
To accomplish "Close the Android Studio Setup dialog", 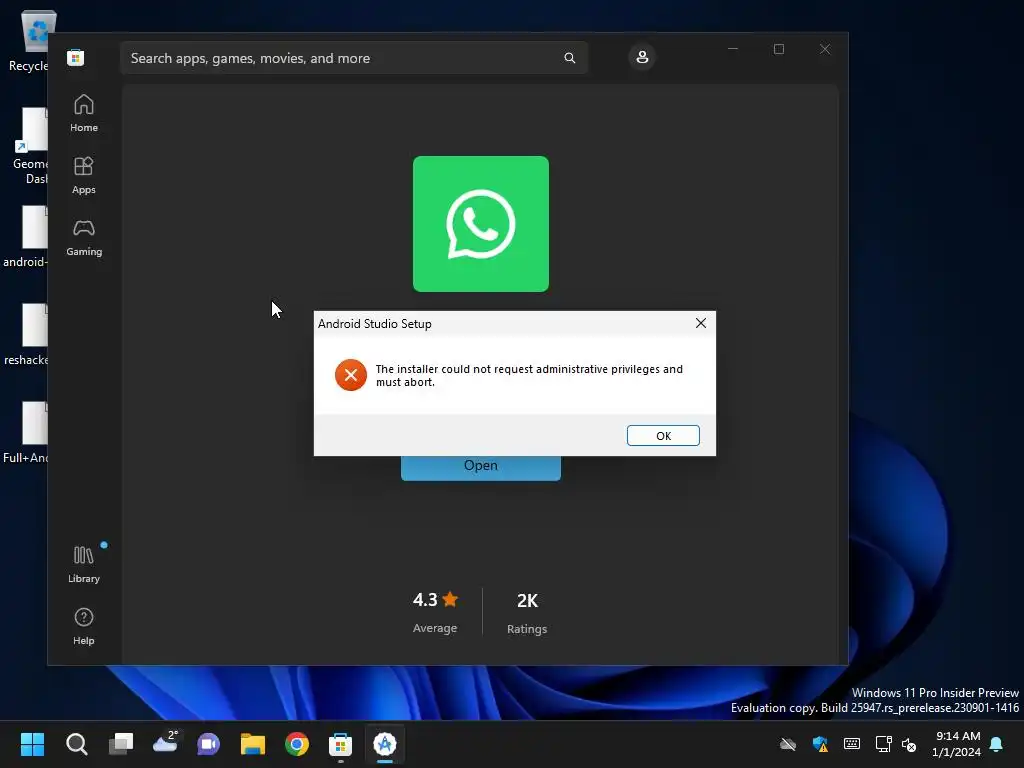I will point(701,323).
